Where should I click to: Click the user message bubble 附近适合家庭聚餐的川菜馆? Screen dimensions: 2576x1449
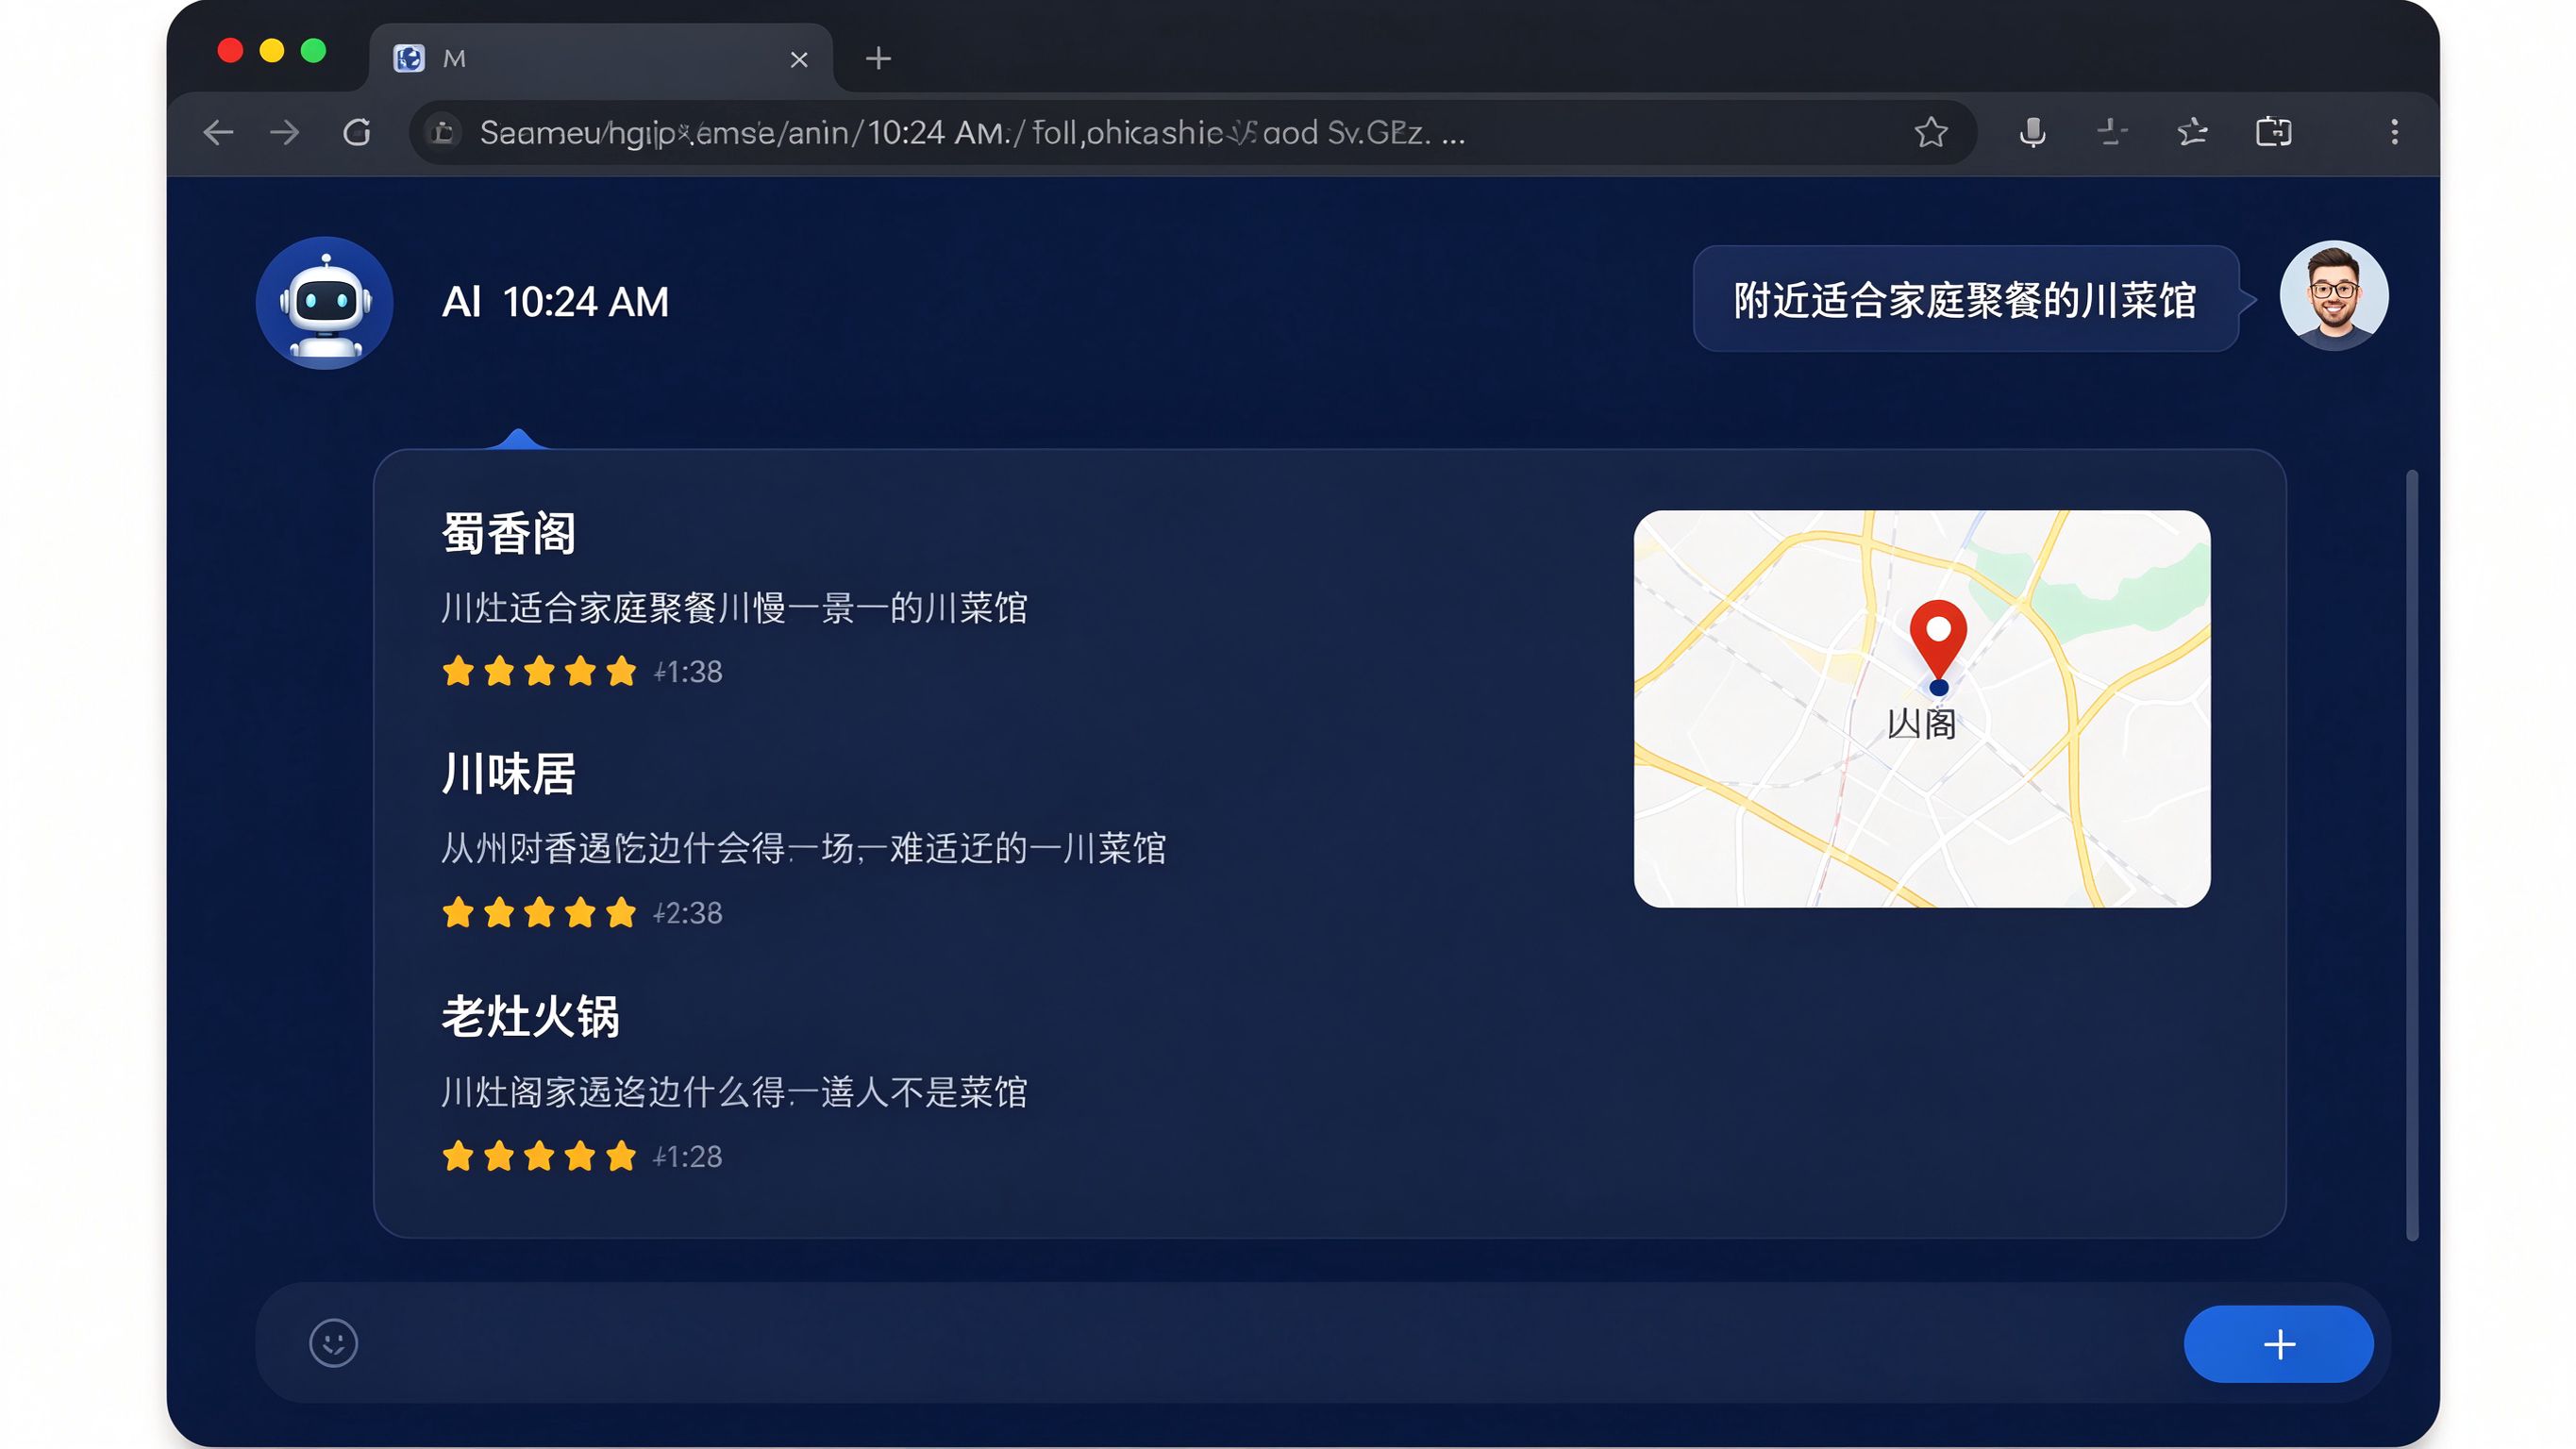[x=1965, y=299]
